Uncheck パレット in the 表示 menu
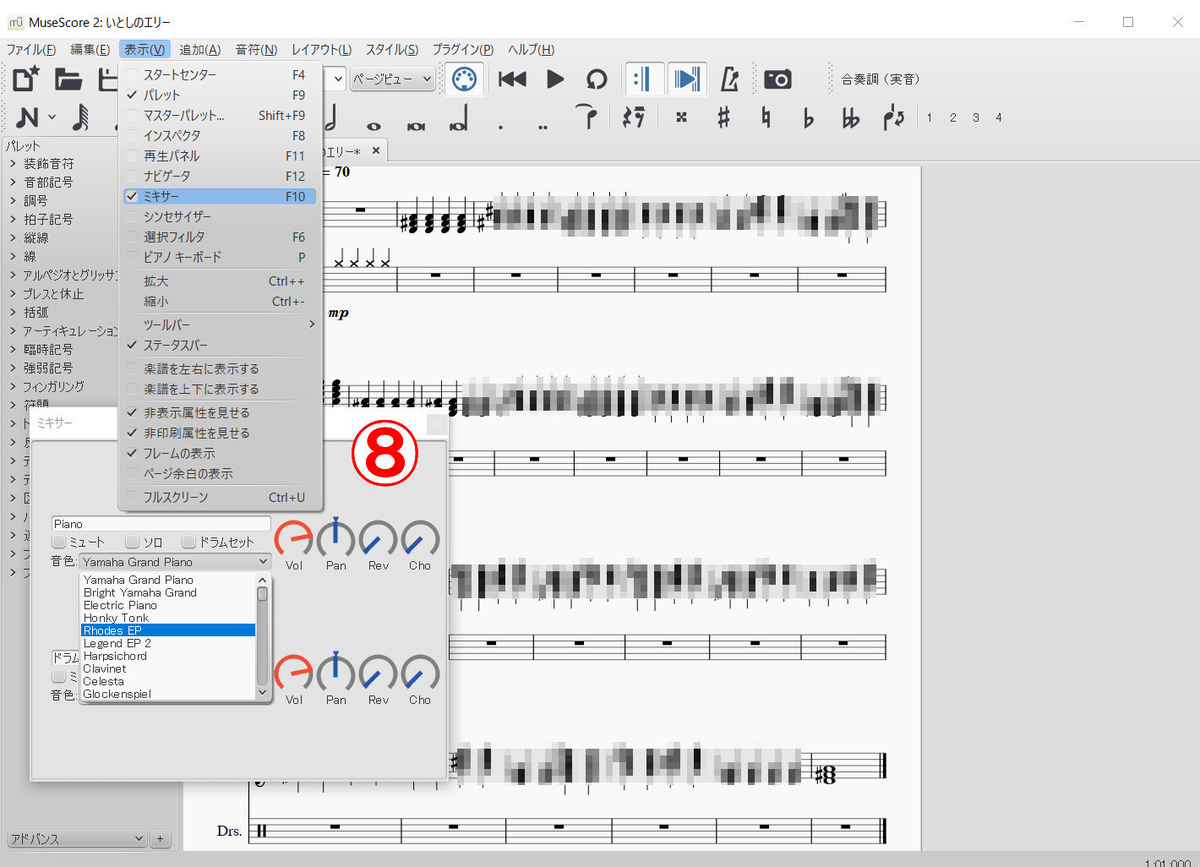 click(219, 95)
